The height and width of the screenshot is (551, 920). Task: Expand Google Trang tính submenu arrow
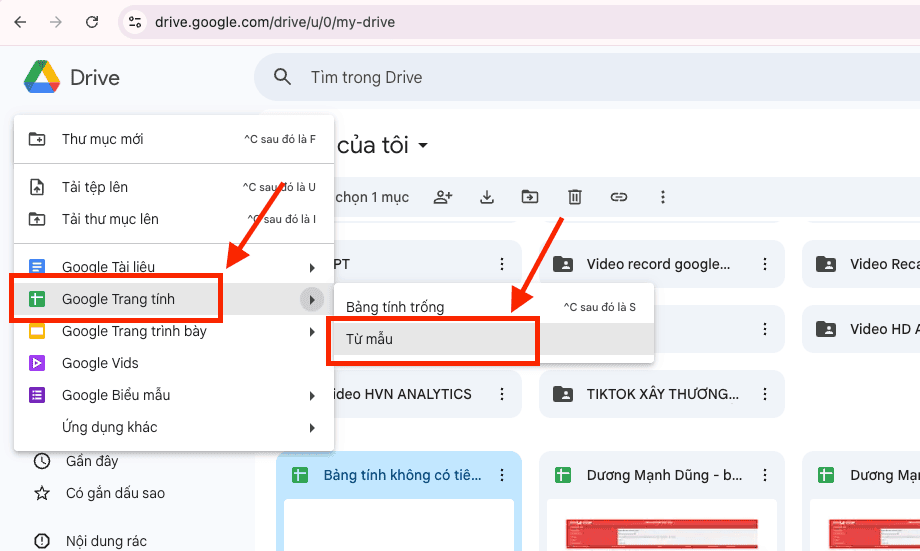pos(312,299)
